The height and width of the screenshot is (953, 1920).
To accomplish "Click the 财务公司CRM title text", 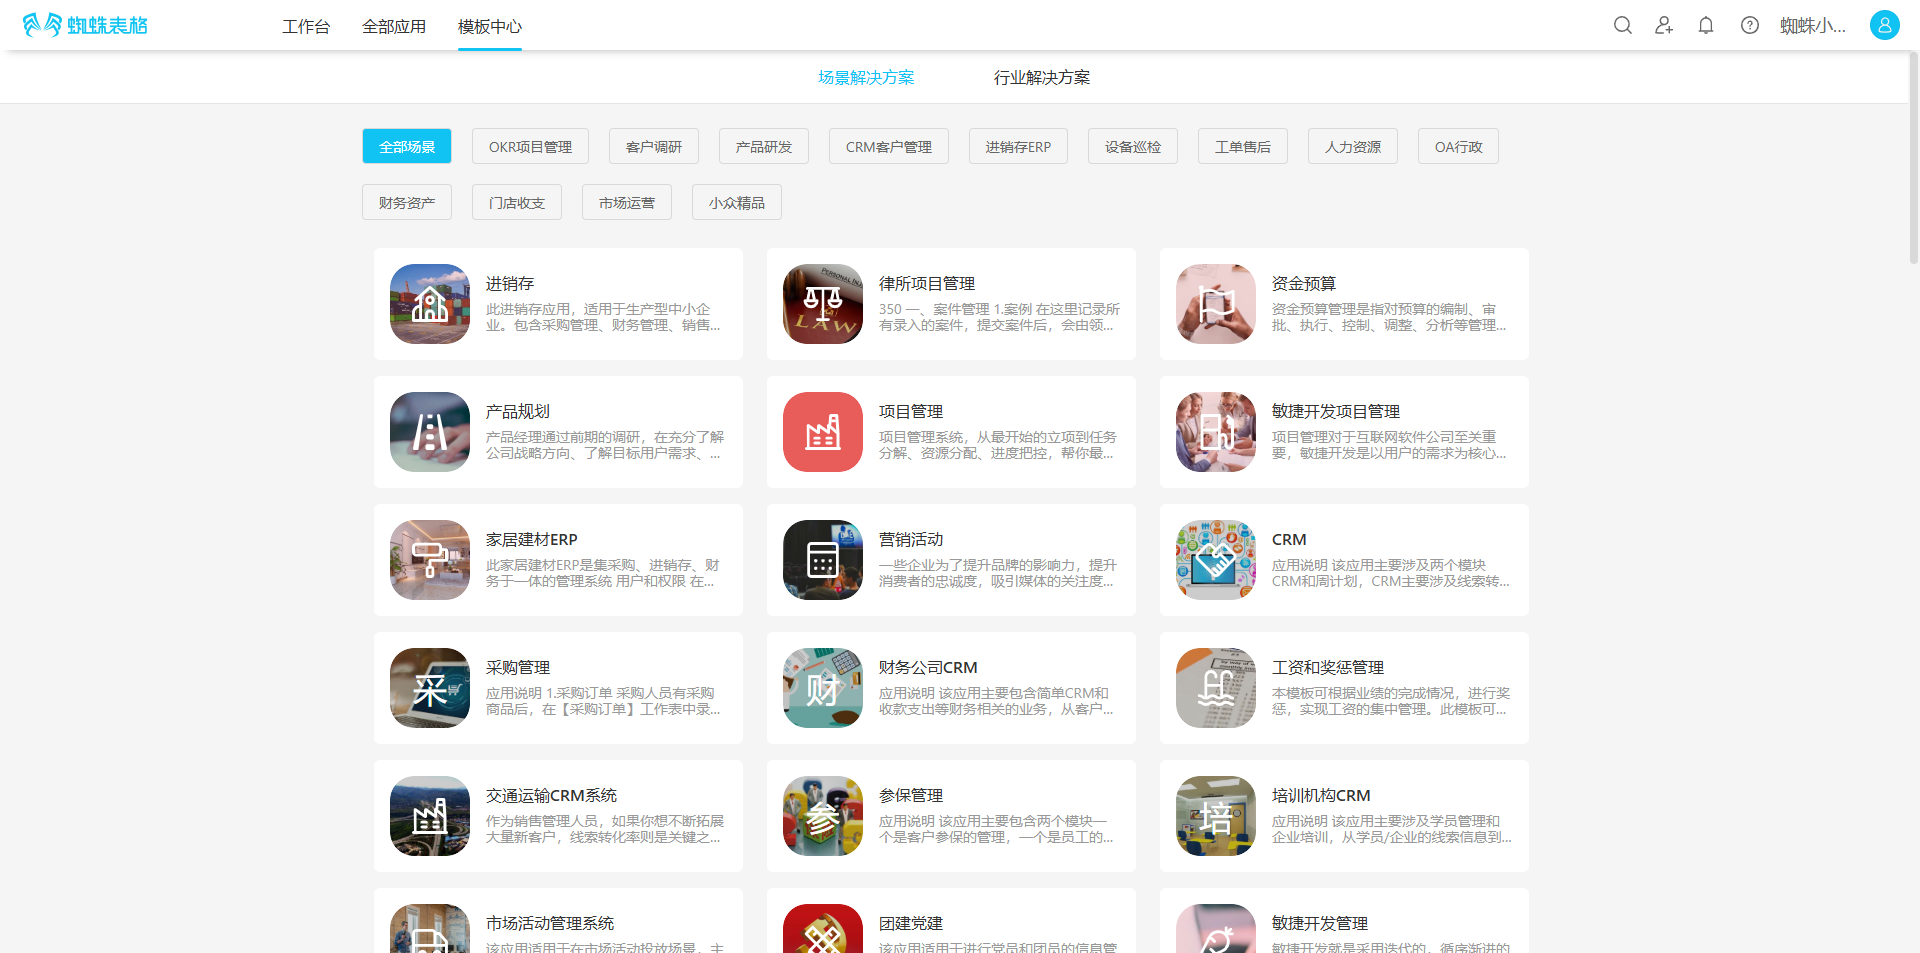I will [x=928, y=668].
